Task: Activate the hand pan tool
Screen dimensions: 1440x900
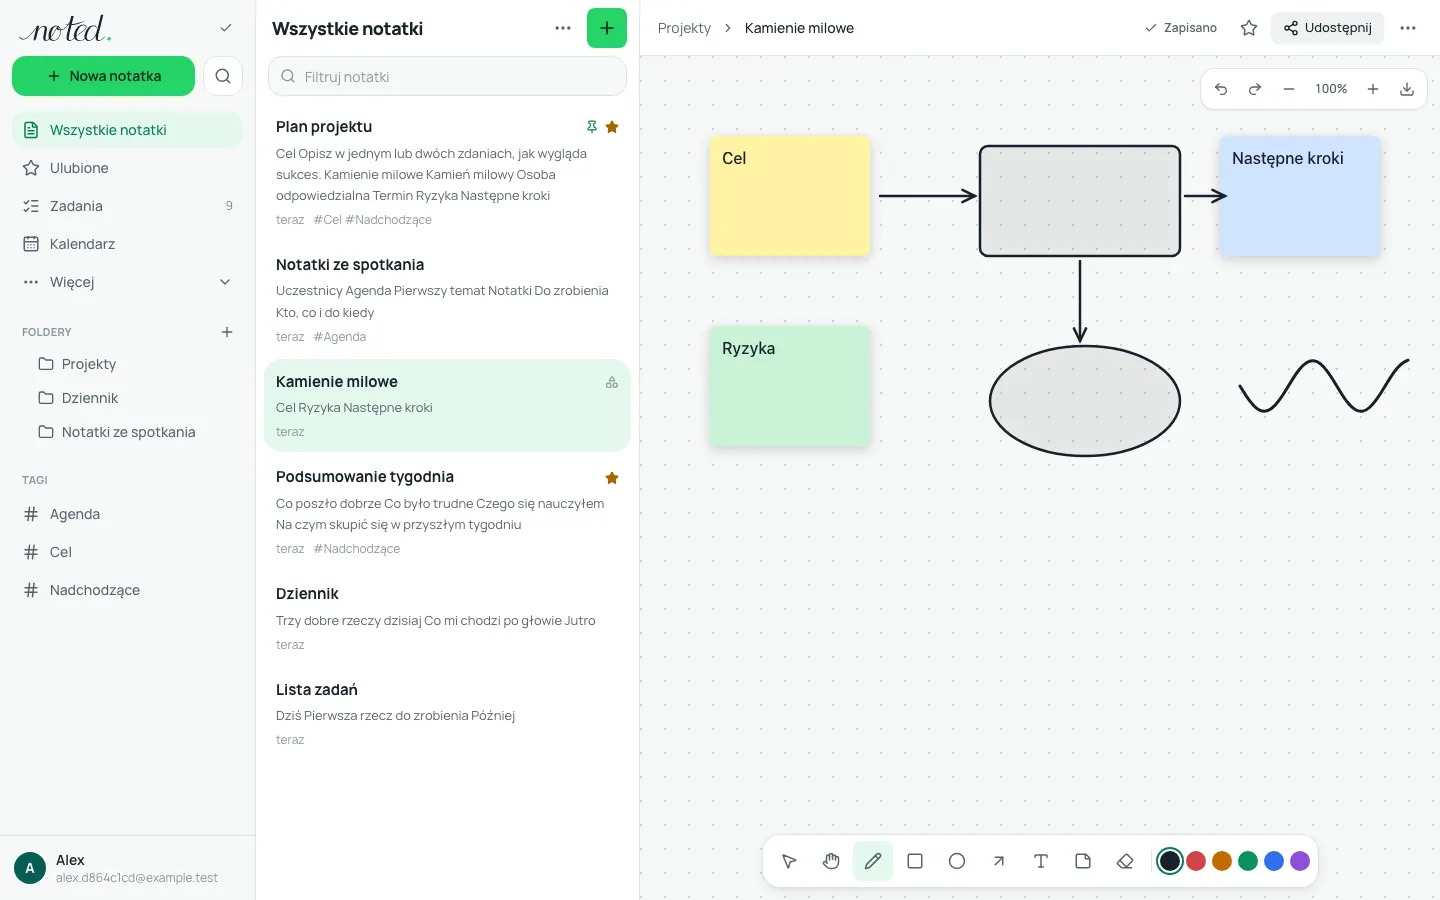Action: [x=831, y=861]
